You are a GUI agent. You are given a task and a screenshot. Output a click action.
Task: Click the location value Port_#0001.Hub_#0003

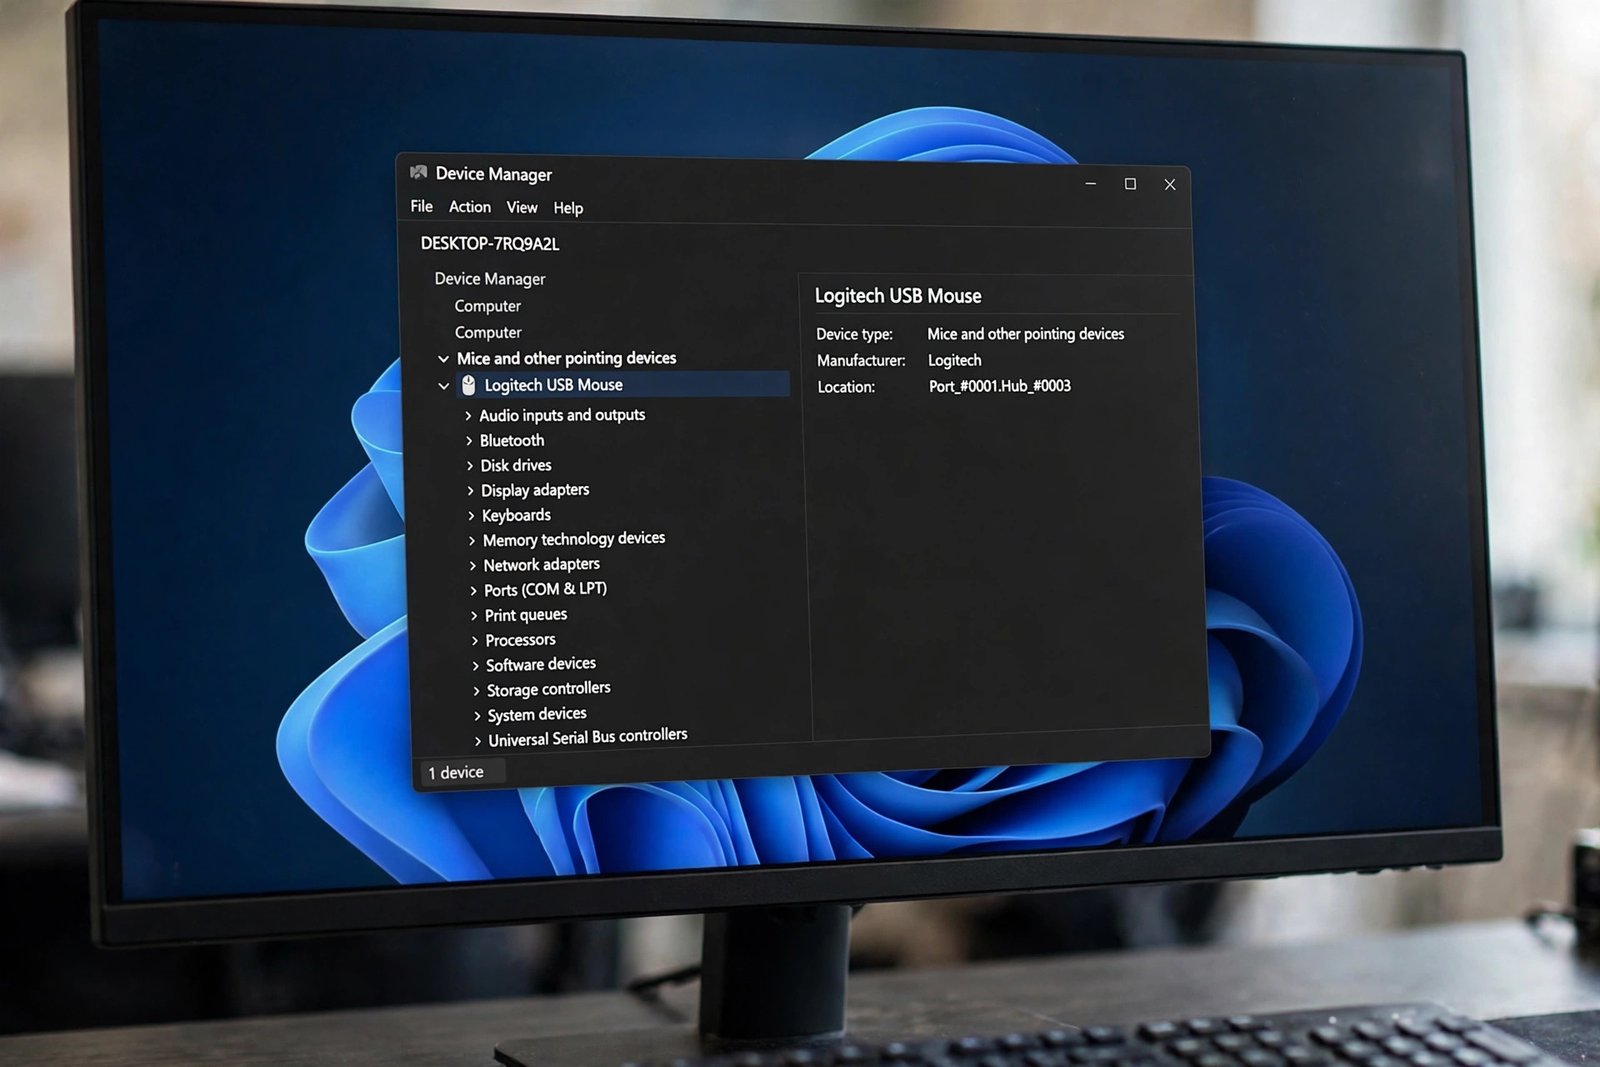coord(1000,386)
